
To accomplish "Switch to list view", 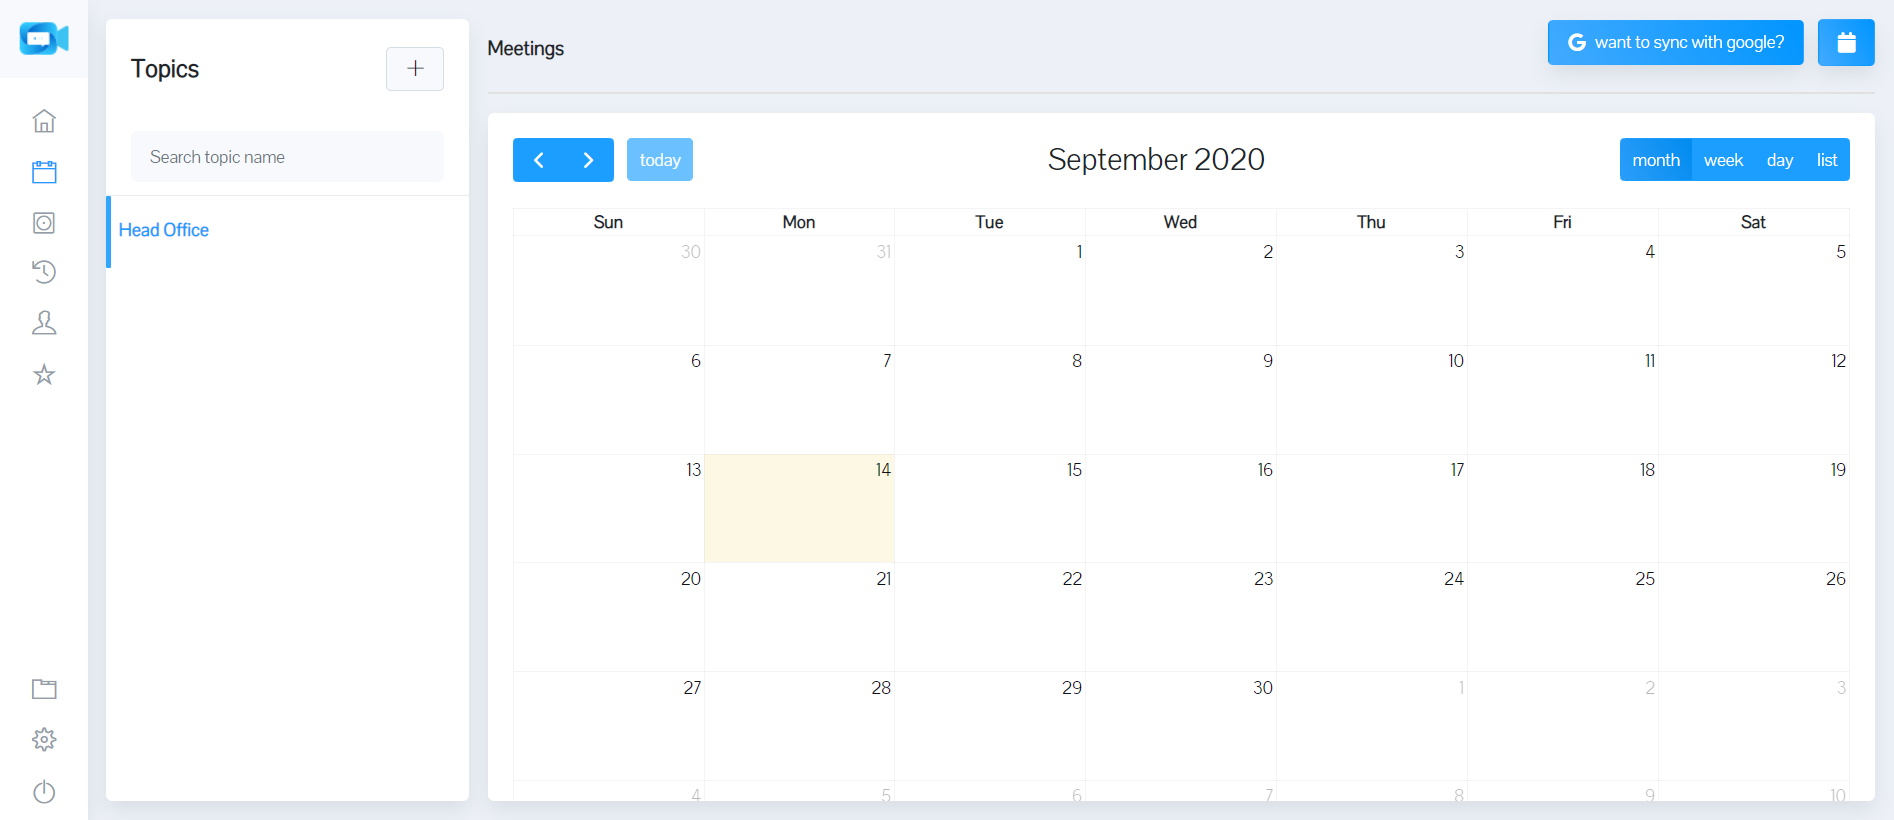I will pyautogui.click(x=1826, y=160).
